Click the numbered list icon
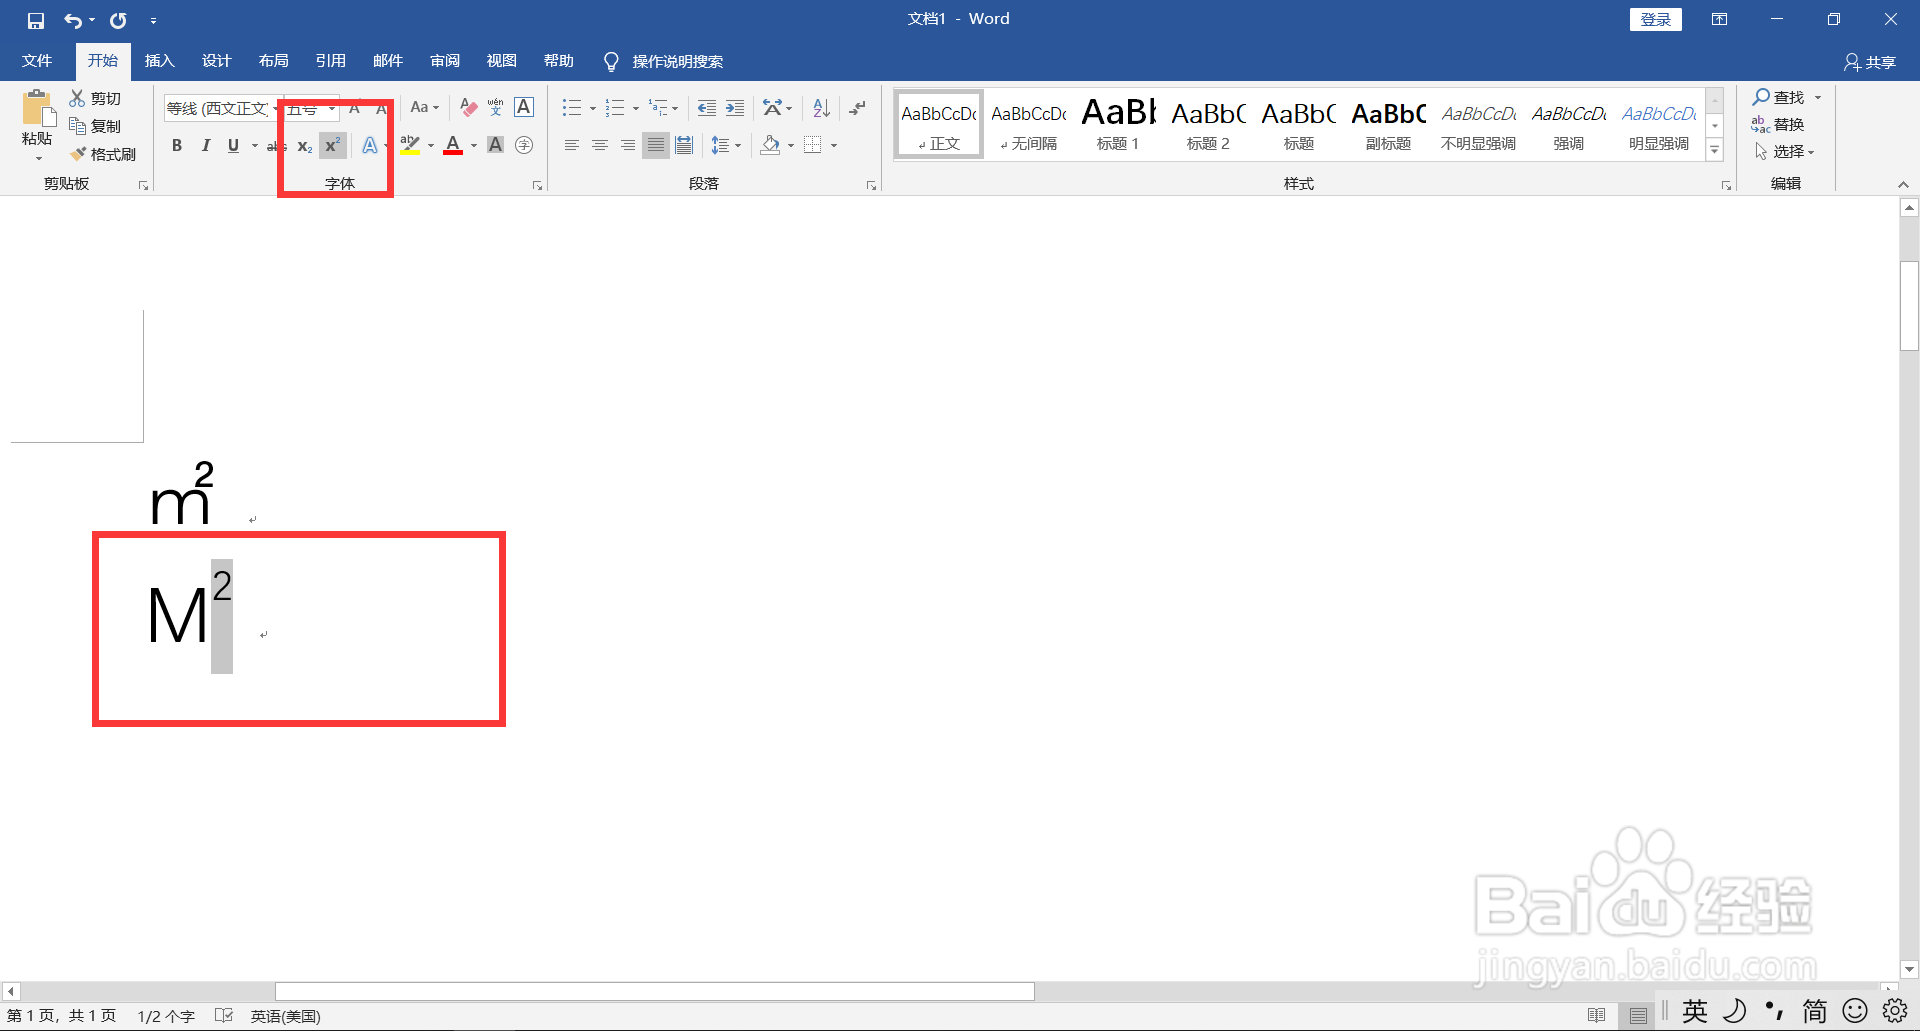The image size is (1920, 1031). pyautogui.click(x=615, y=107)
